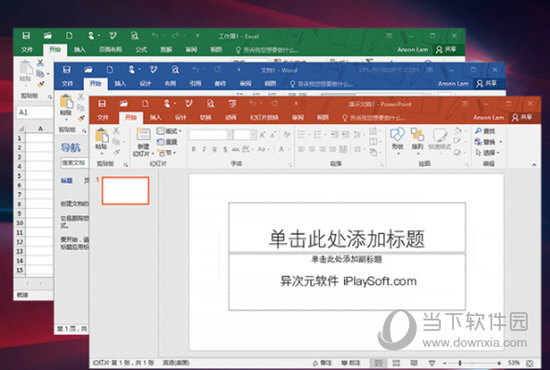Toggle Bold formatting in PowerPoint font group
Image resolution: width=550 pixels, height=370 pixels.
[194, 149]
